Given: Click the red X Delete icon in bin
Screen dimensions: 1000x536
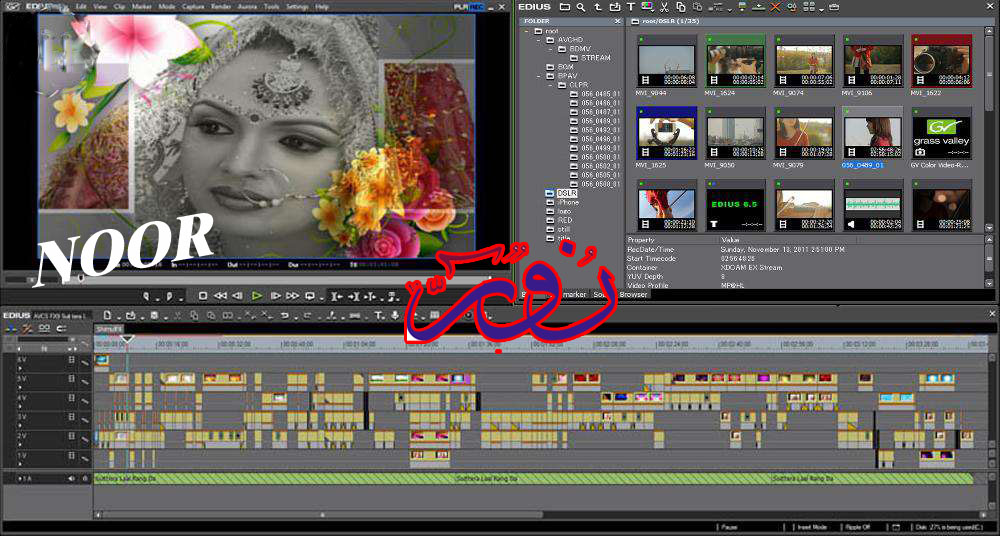Looking at the screenshot, I should tap(775, 7).
